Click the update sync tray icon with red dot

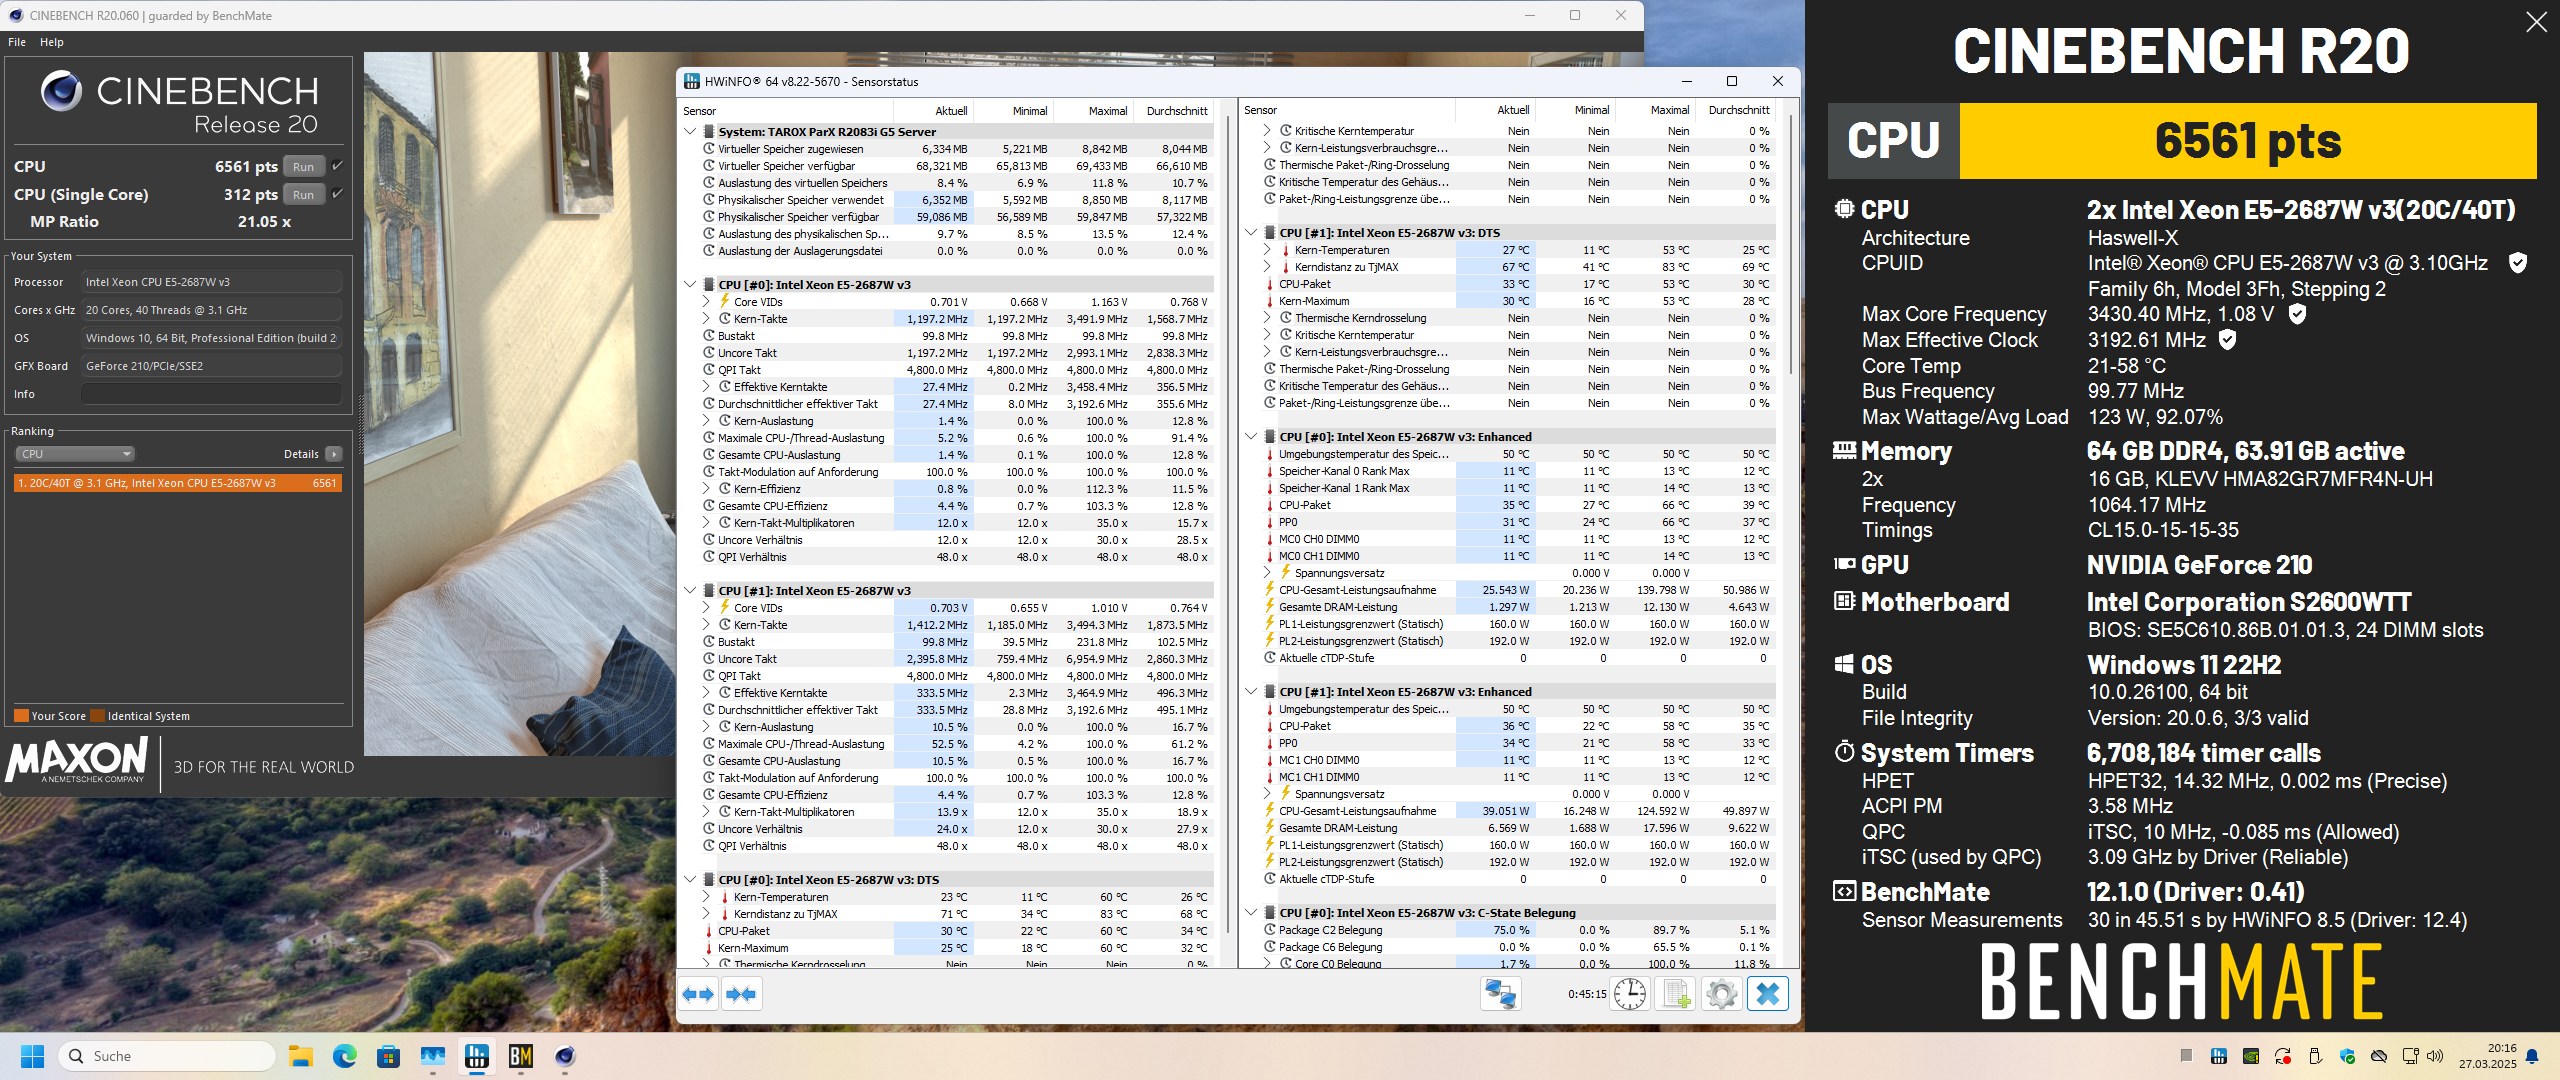[2283, 1056]
